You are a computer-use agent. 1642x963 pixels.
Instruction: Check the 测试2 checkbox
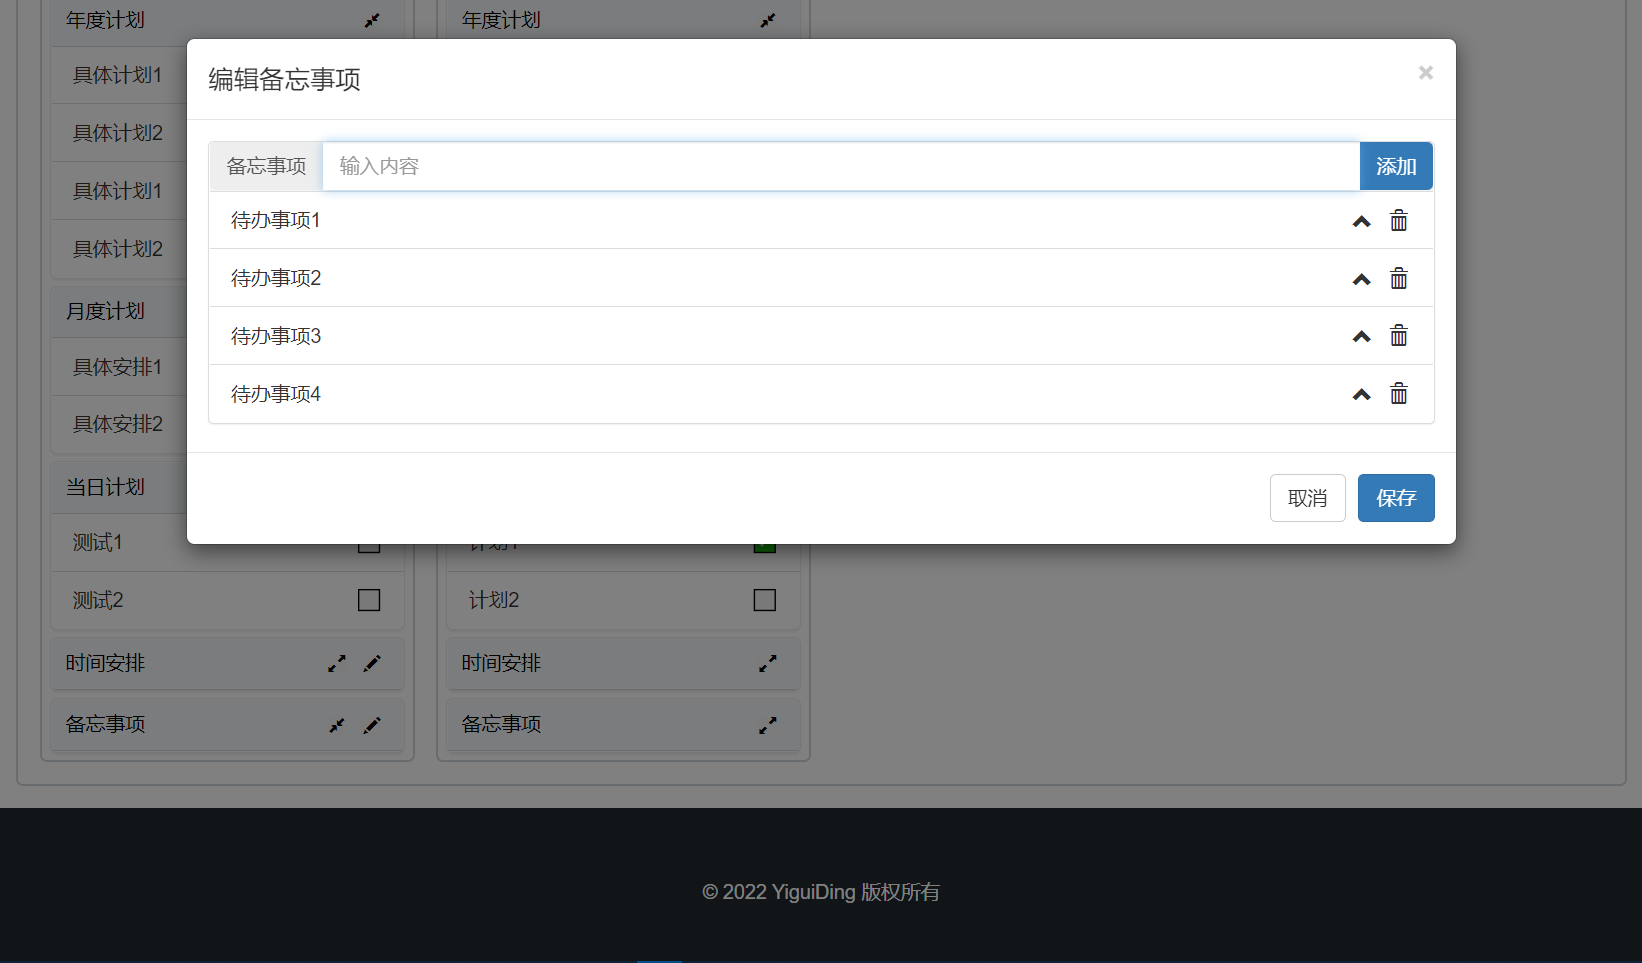point(369,600)
